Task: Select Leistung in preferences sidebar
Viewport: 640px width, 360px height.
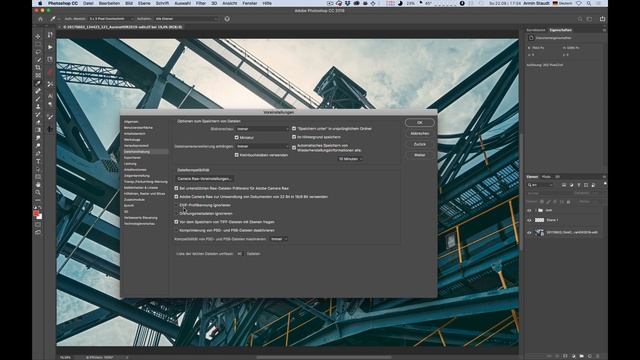Action: tap(131, 164)
